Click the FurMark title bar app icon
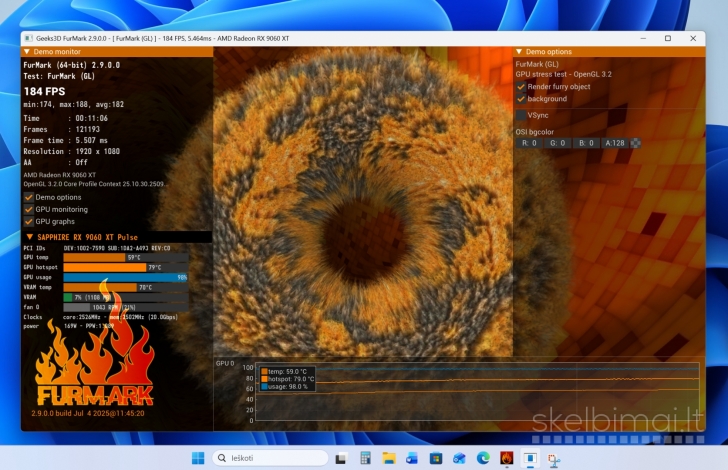728x470 pixels. point(29,37)
